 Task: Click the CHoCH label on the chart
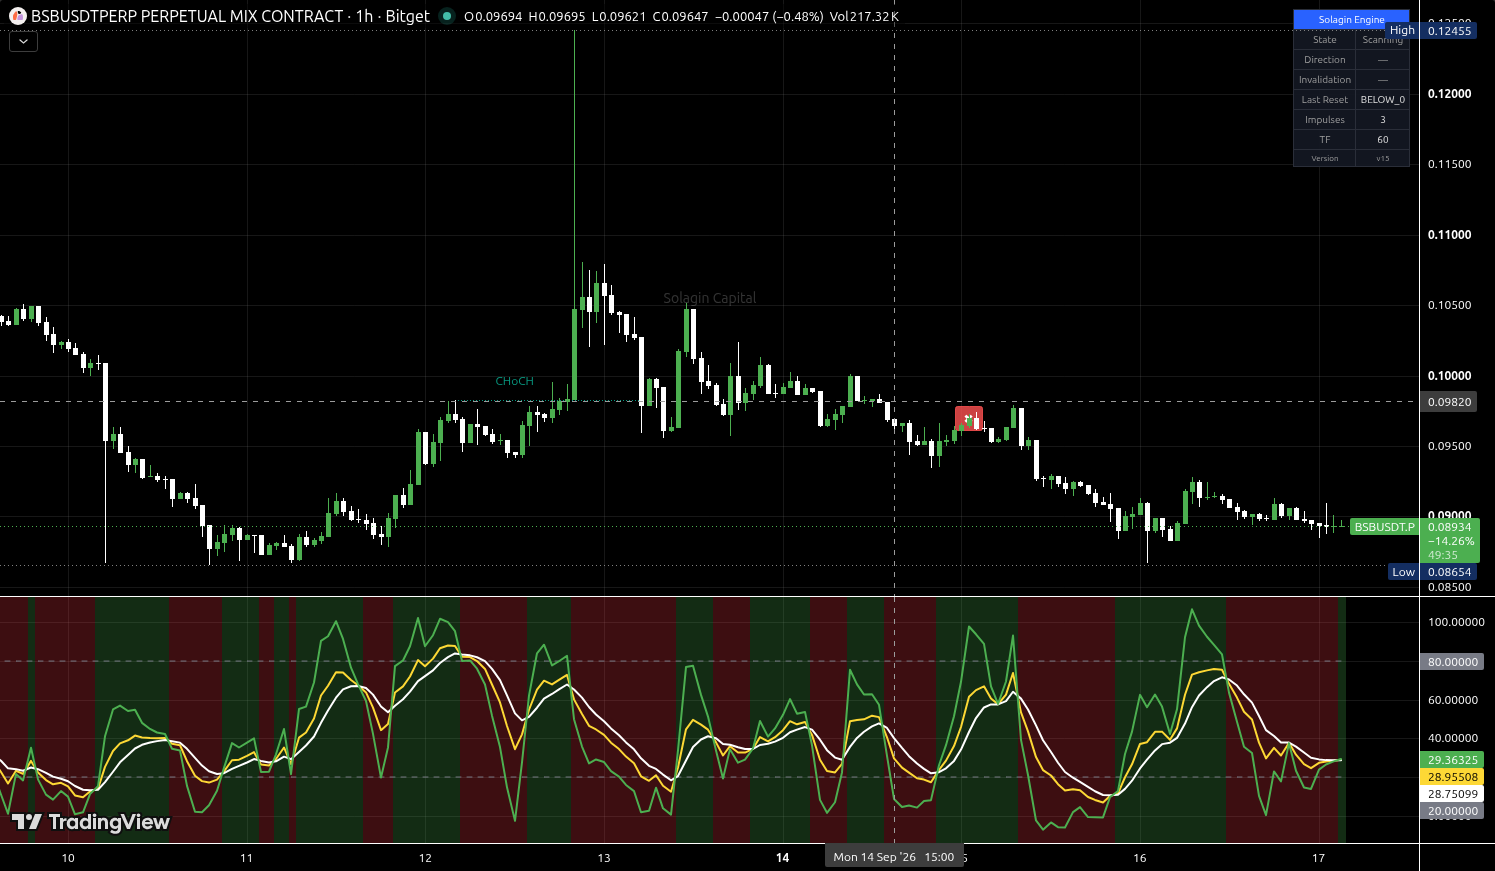click(x=515, y=381)
